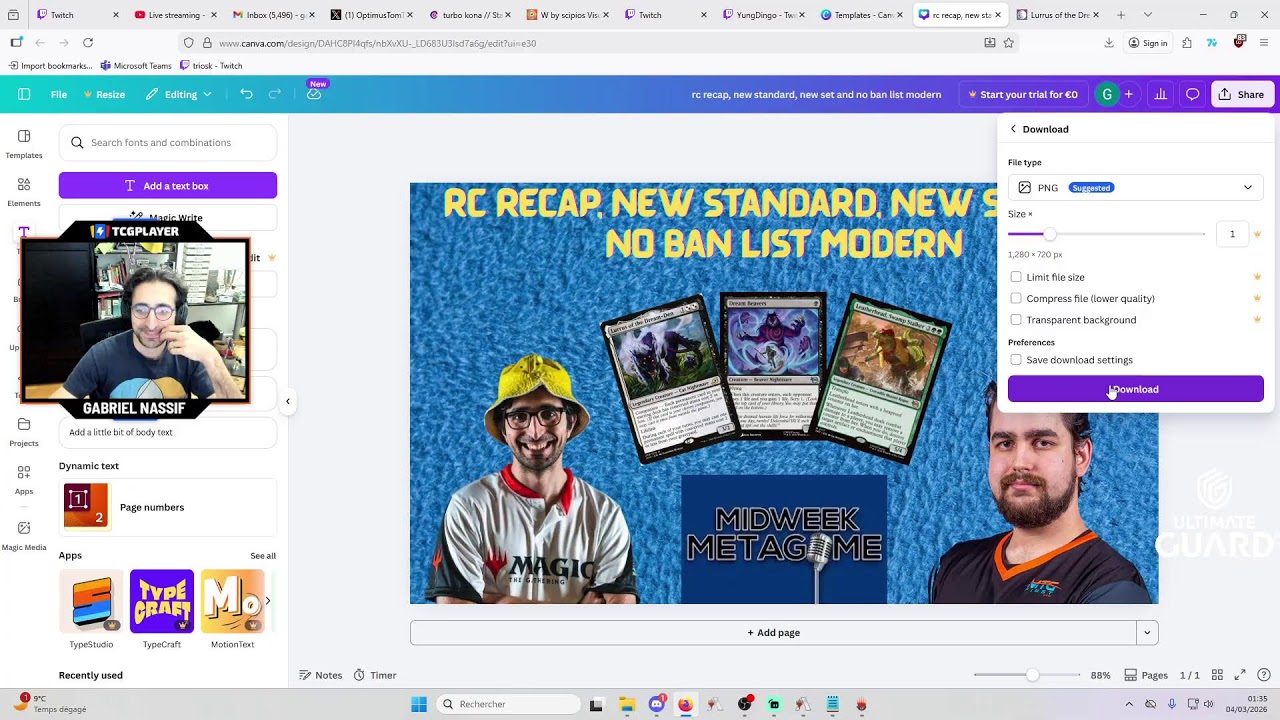Enable the Transparent background checkbox
This screenshot has height=720, width=1280.
click(1016, 319)
